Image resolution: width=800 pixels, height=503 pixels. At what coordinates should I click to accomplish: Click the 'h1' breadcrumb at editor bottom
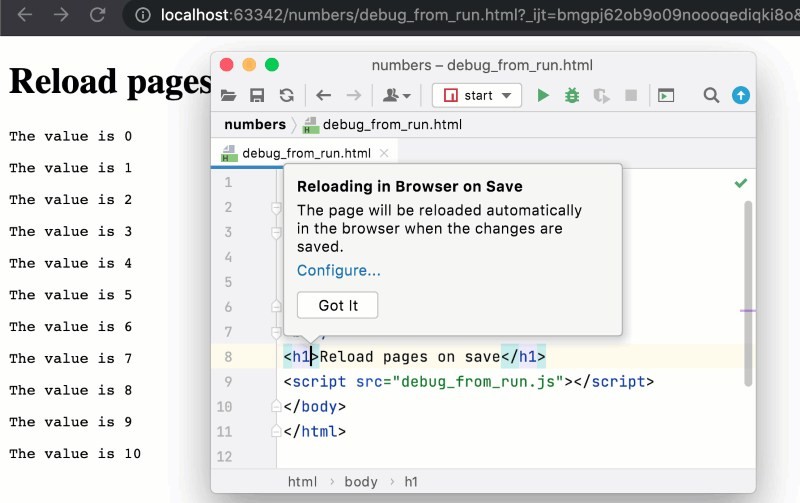[411, 482]
